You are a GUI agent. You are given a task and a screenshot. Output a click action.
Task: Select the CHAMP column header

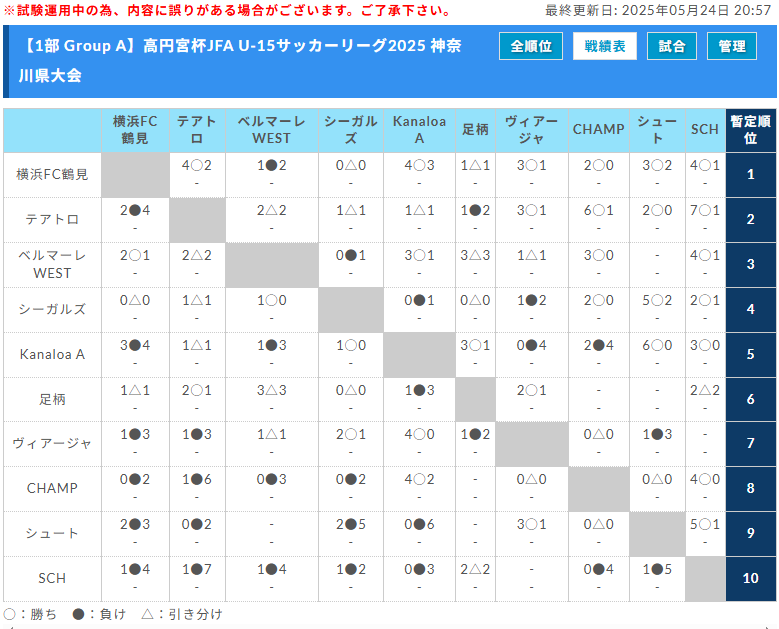click(598, 129)
